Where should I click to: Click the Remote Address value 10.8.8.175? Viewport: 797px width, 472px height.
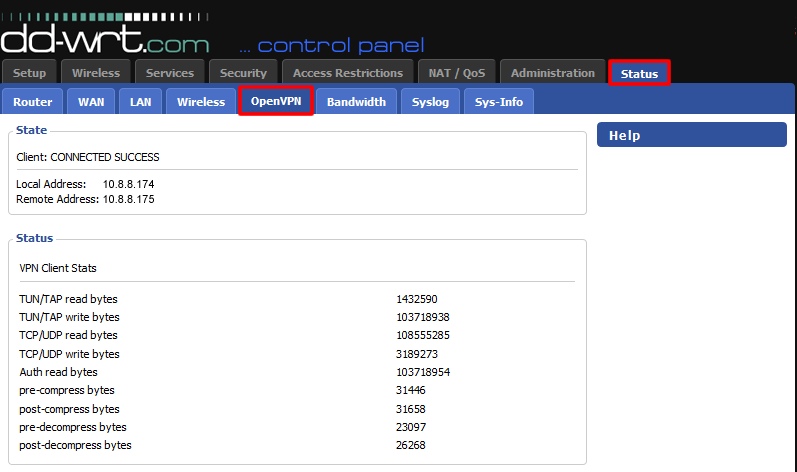click(x=128, y=199)
